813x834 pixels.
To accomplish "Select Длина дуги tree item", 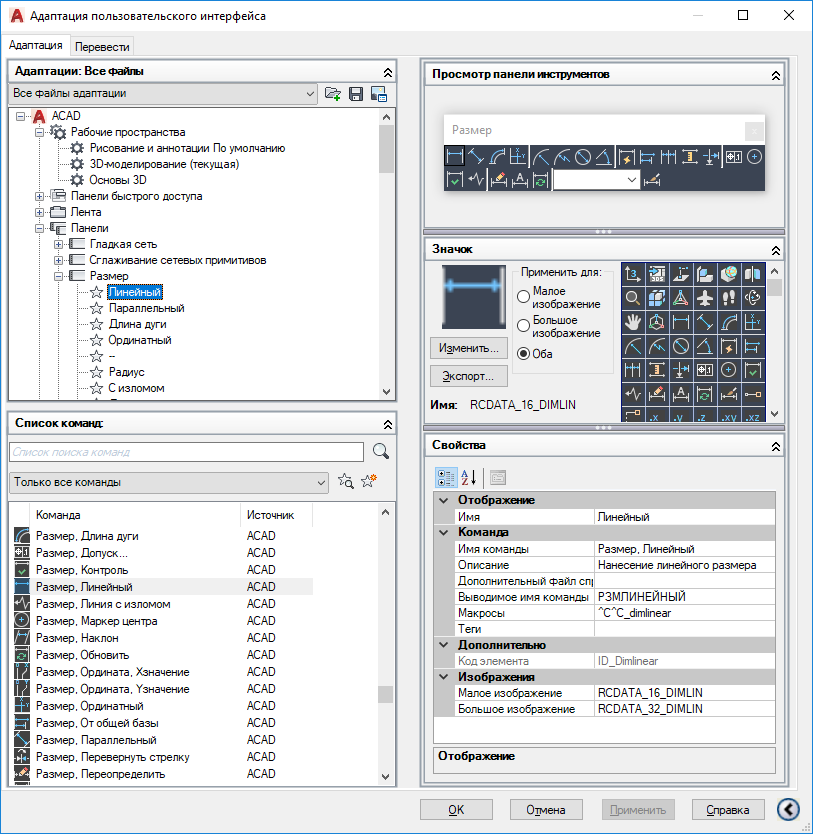I will point(137,324).
